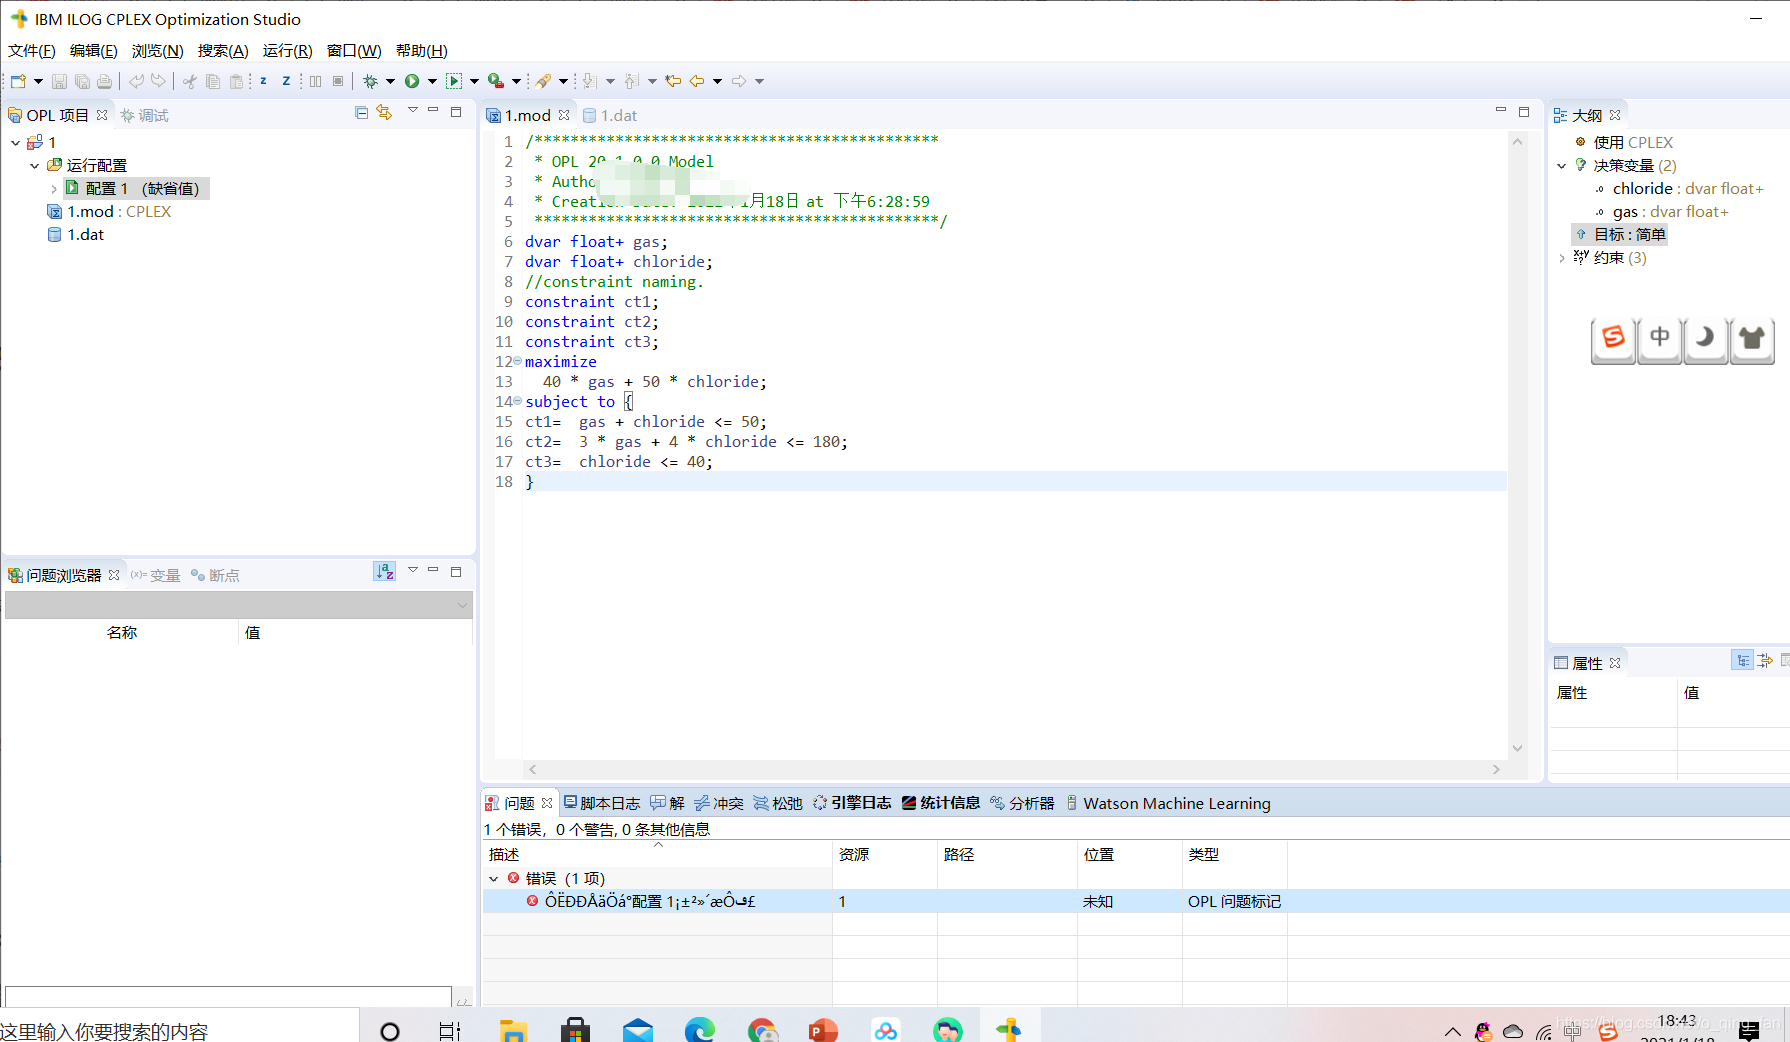This screenshot has height=1042, width=1790.
Task: Select 目标 : 简单 in outline
Action: pyautogui.click(x=1620, y=235)
